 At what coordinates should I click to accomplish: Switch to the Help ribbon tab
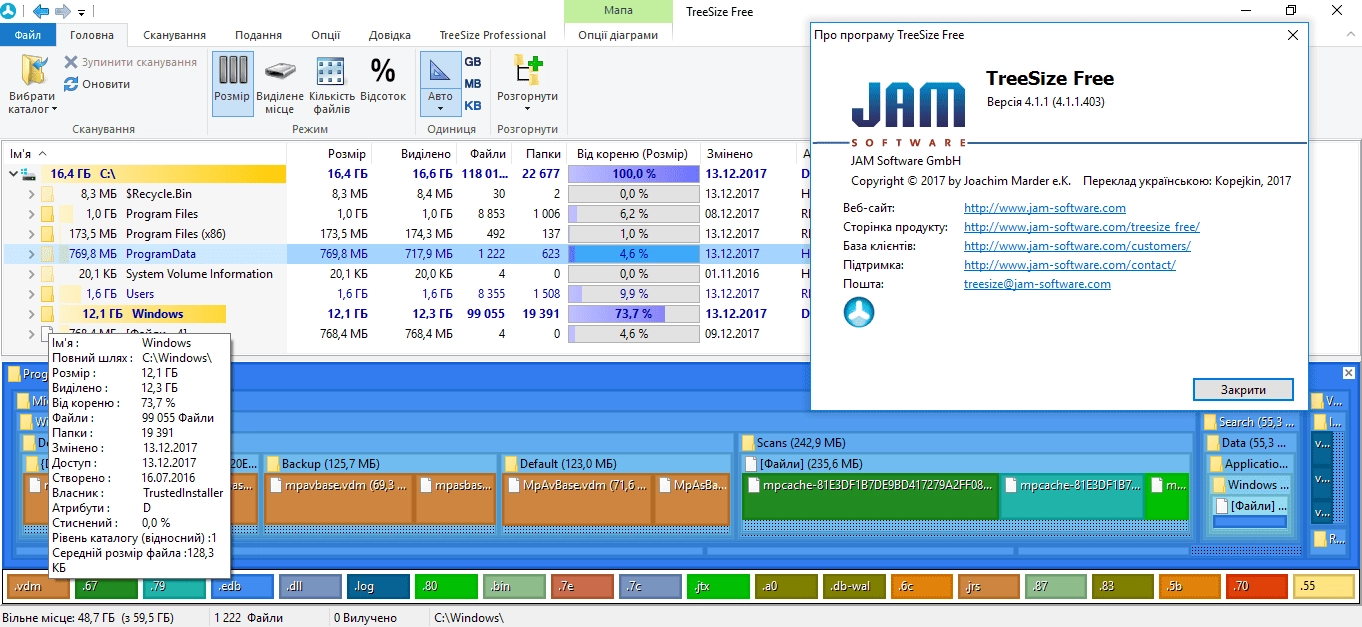coord(390,35)
